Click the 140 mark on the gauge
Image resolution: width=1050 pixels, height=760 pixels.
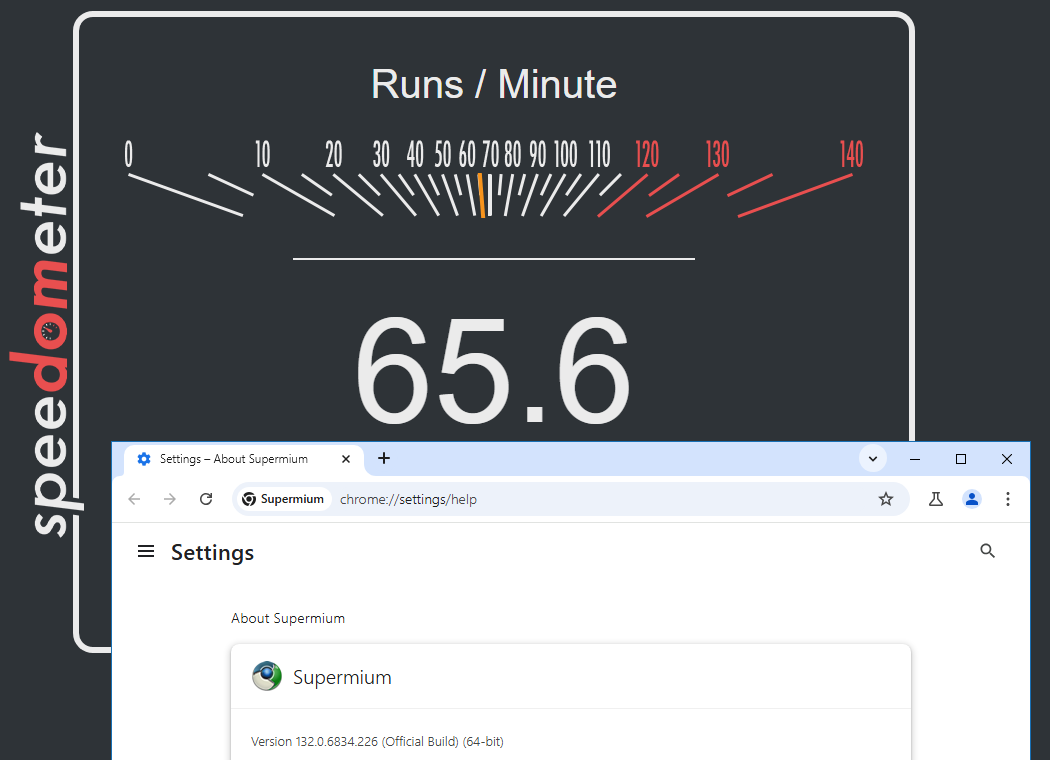click(x=851, y=155)
